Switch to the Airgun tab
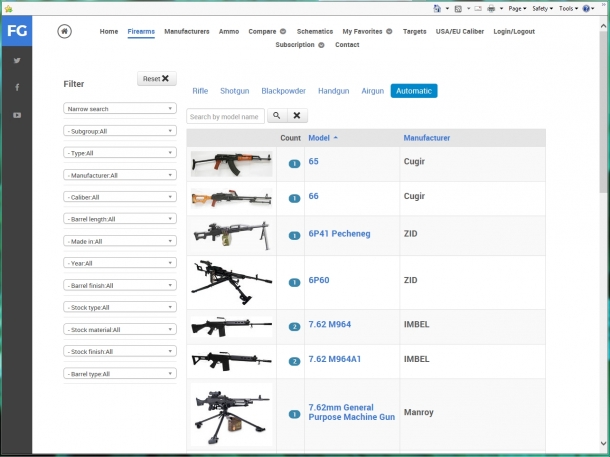The height and width of the screenshot is (457, 610). pos(373,91)
